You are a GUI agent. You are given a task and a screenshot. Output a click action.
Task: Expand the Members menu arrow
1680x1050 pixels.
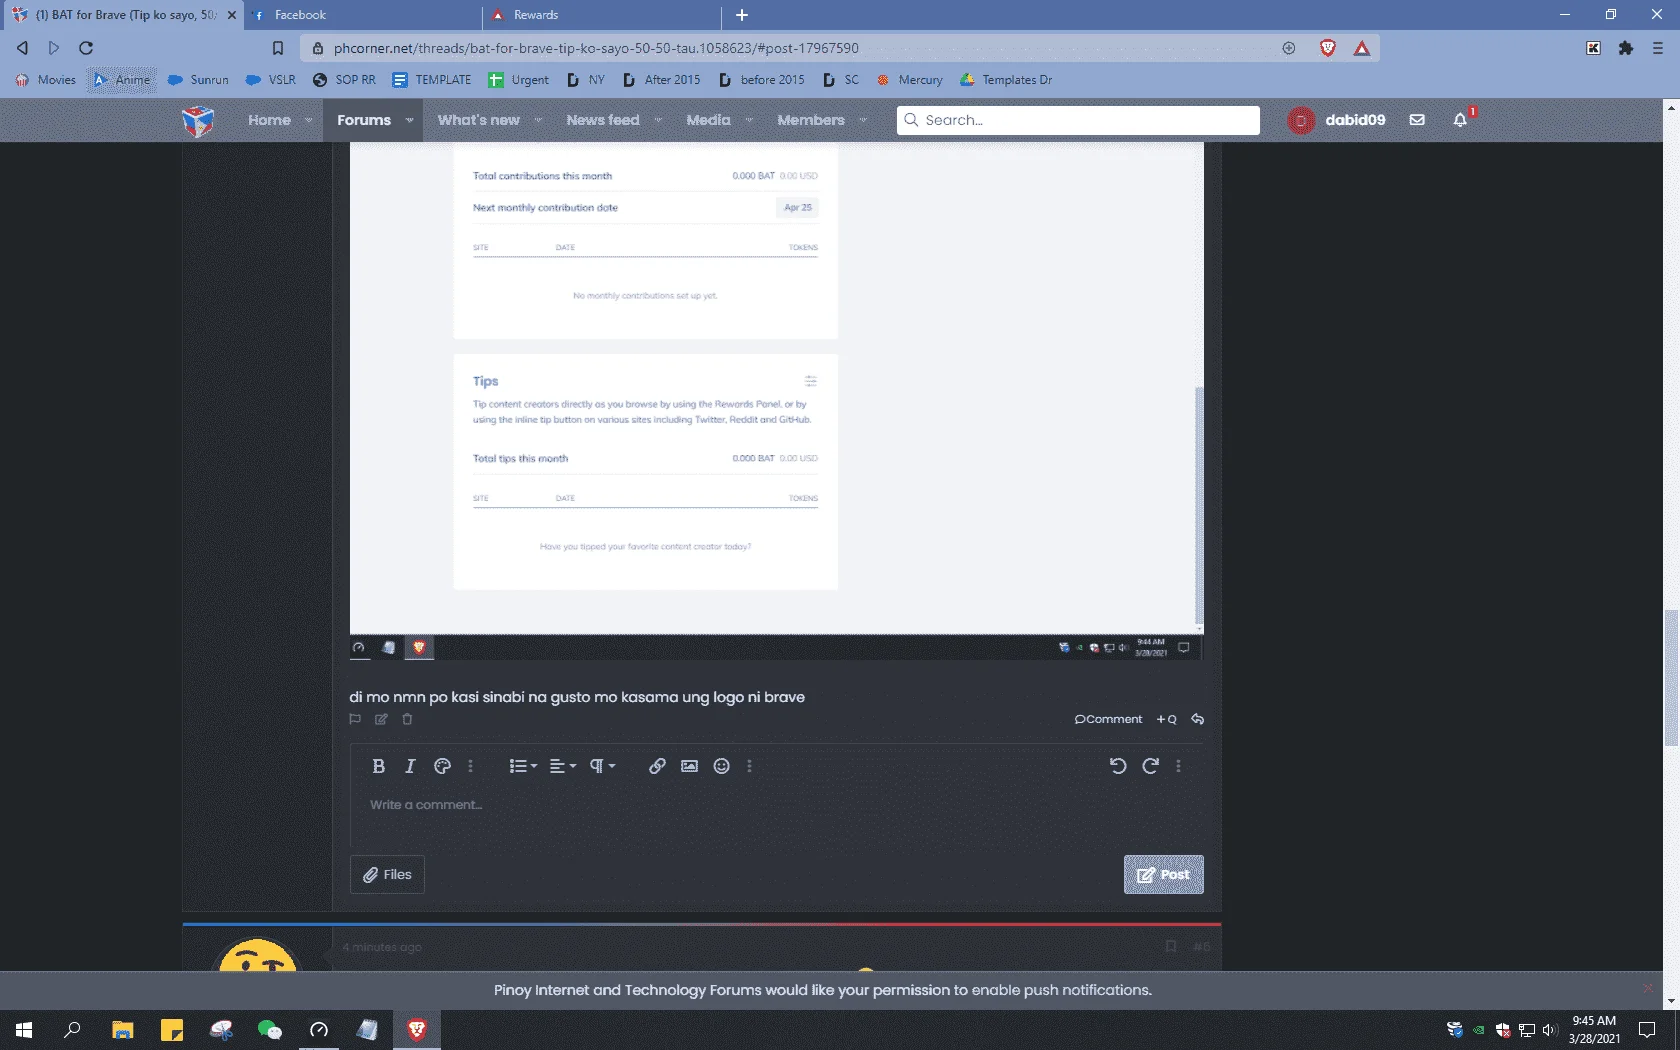pos(863,120)
